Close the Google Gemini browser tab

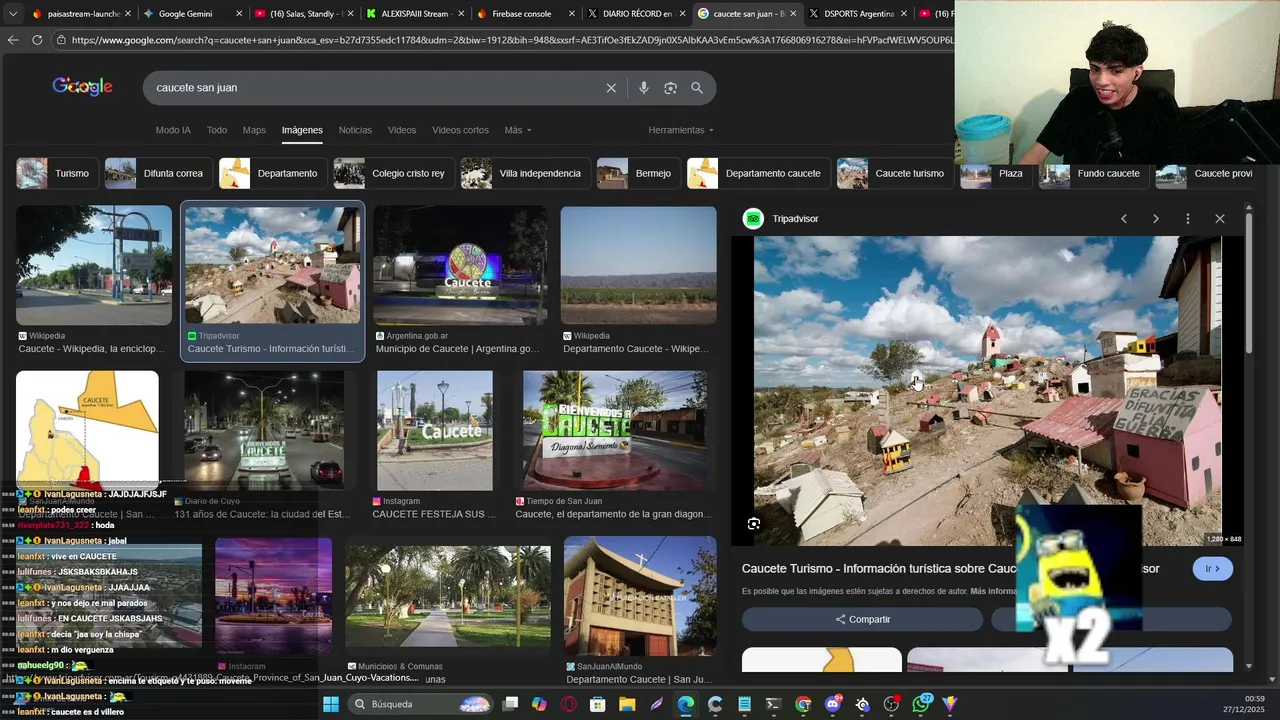coord(239,14)
